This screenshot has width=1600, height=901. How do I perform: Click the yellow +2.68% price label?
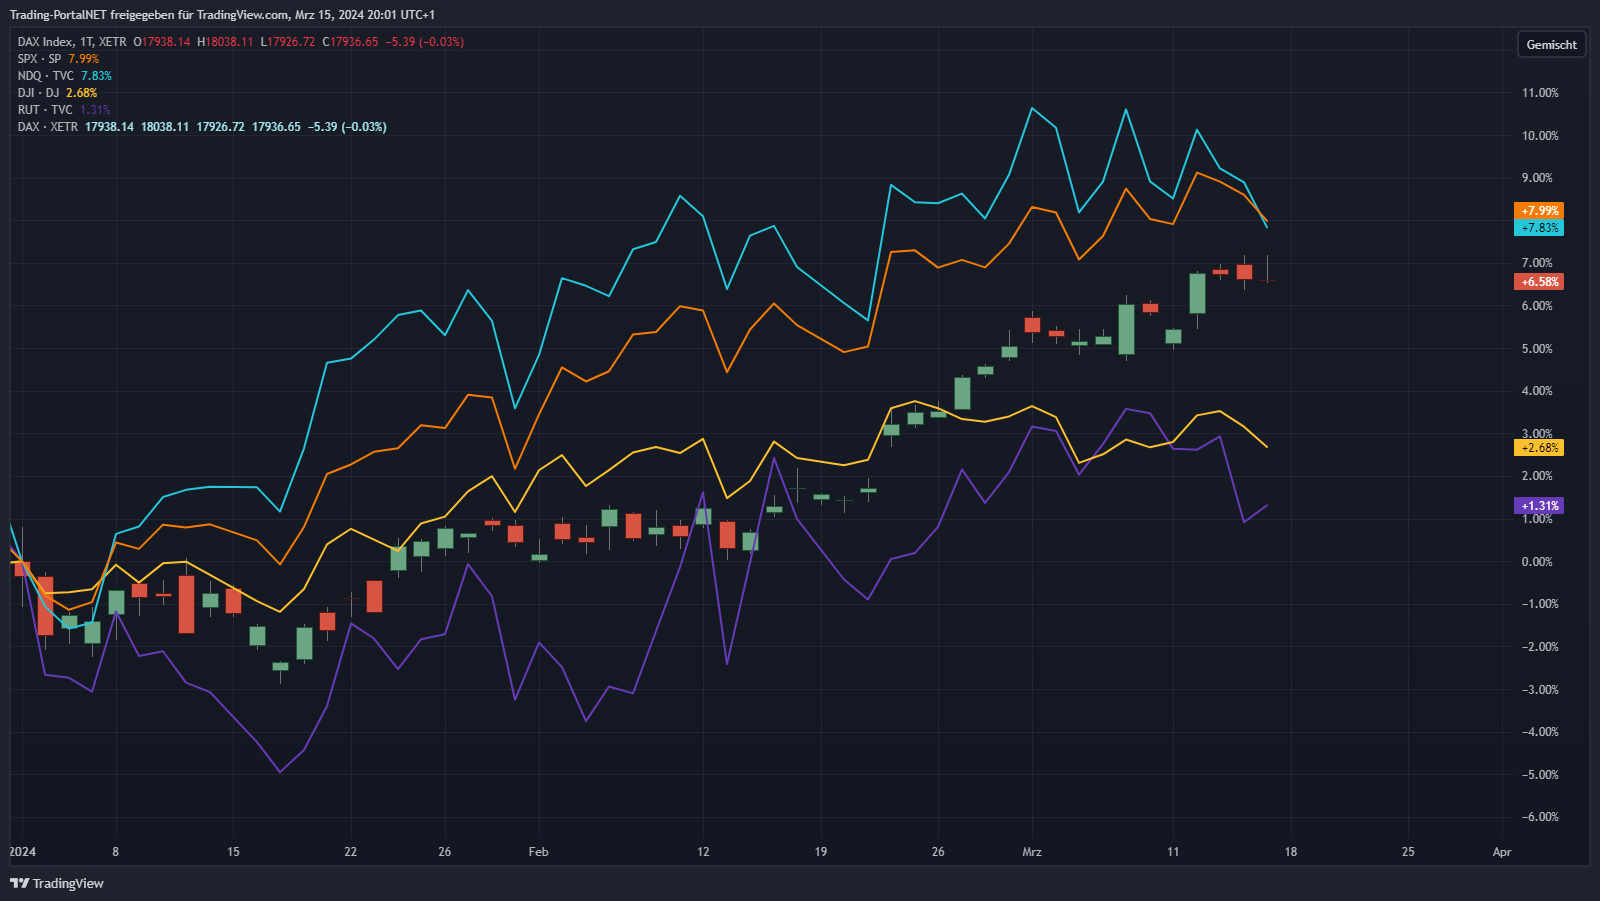coord(1539,448)
